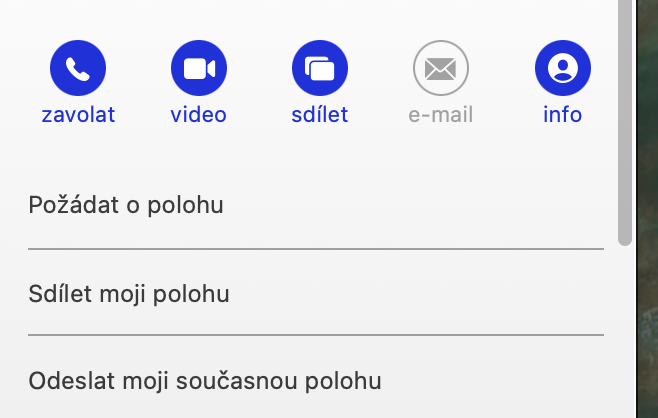The height and width of the screenshot is (418, 658).
Task: Choose "Sdílet moji polohu"
Action: pyautogui.click(x=129, y=294)
